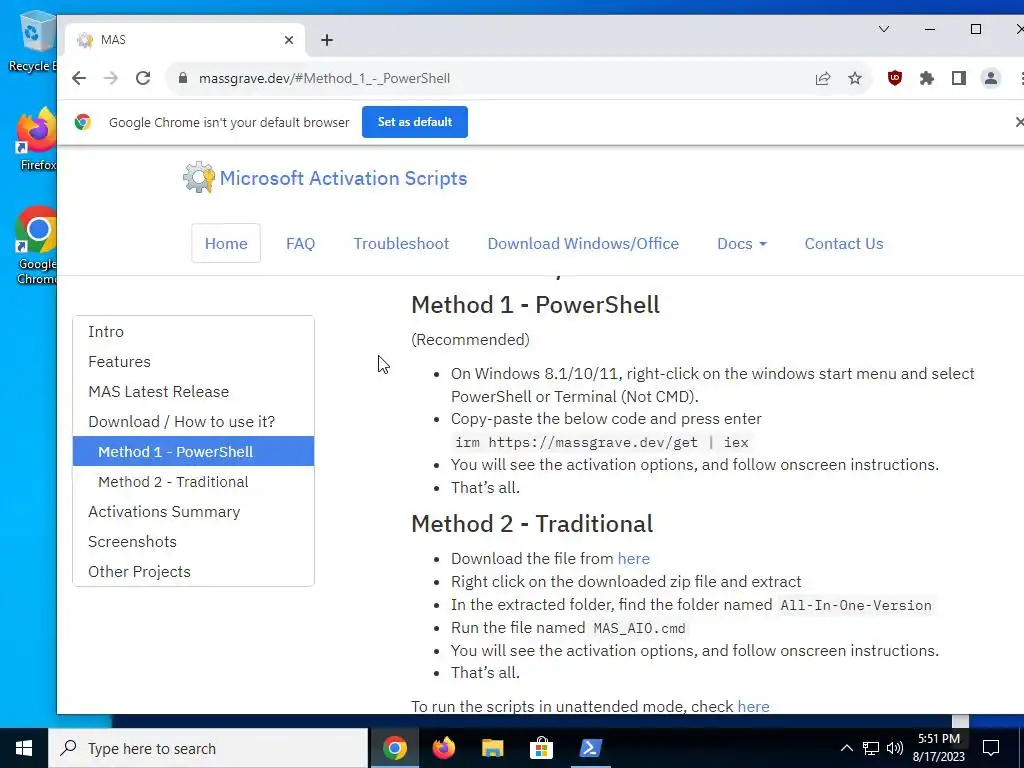Jump to Activations Summary section
Viewport: 1024px width, 768px height.
[193, 512]
